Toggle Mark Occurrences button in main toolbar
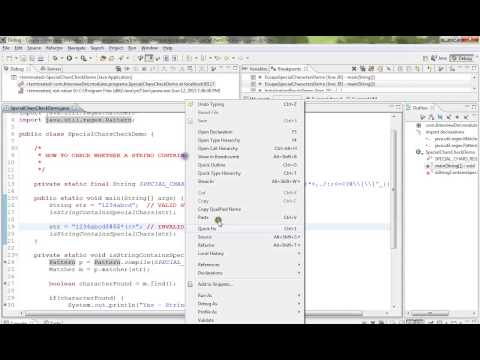 click(149, 58)
